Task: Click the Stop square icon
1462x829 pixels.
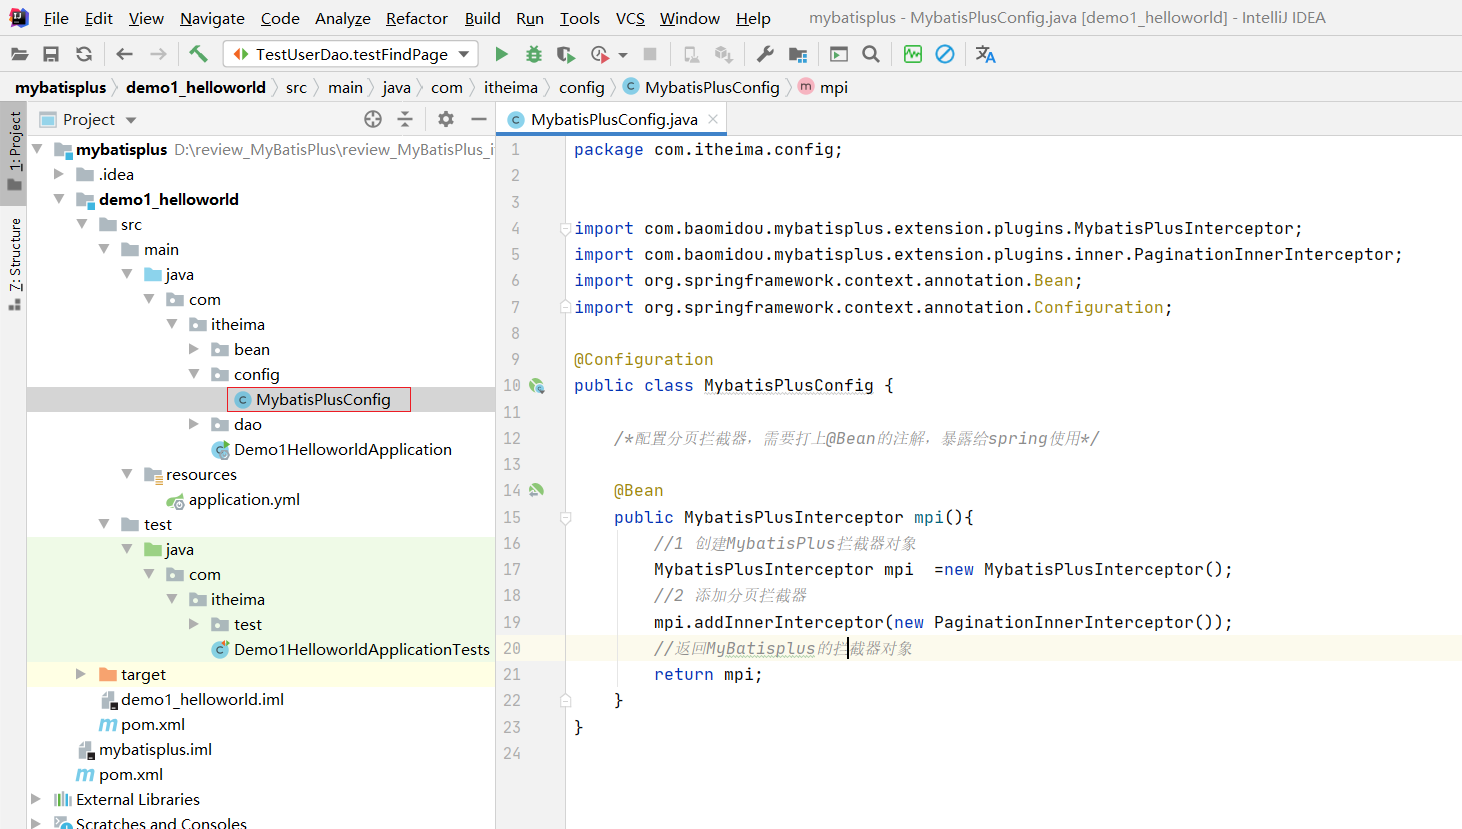Action: pyautogui.click(x=650, y=54)
